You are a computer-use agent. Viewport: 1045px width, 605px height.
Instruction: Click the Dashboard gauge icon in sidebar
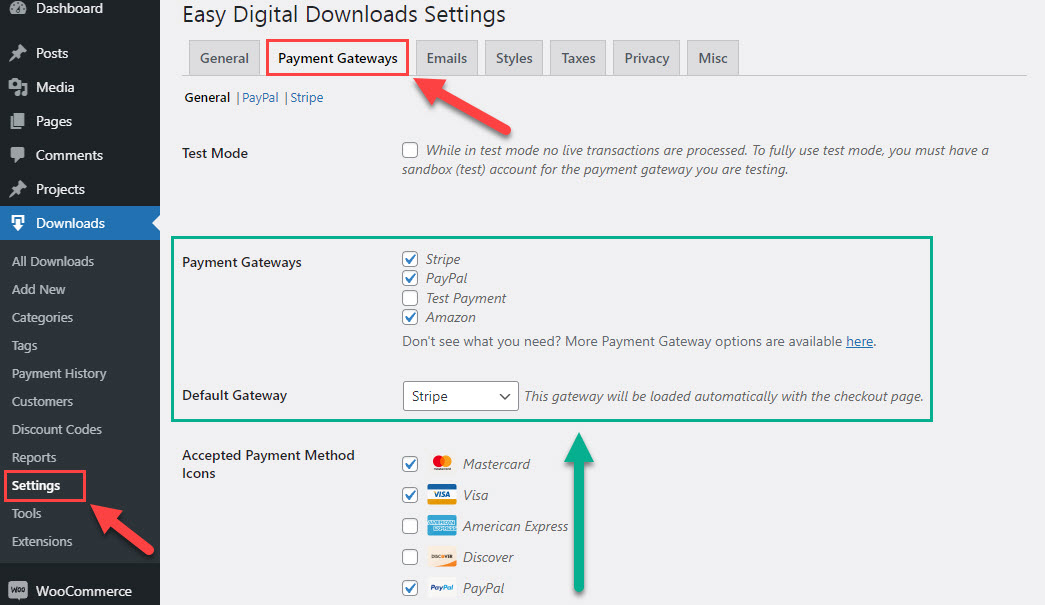coord(18,8)
